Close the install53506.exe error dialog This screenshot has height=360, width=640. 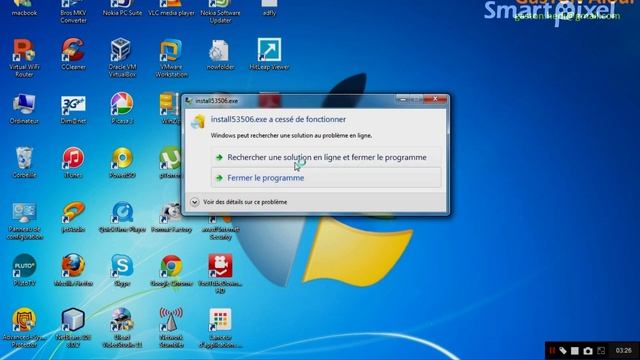click(435, 99)
